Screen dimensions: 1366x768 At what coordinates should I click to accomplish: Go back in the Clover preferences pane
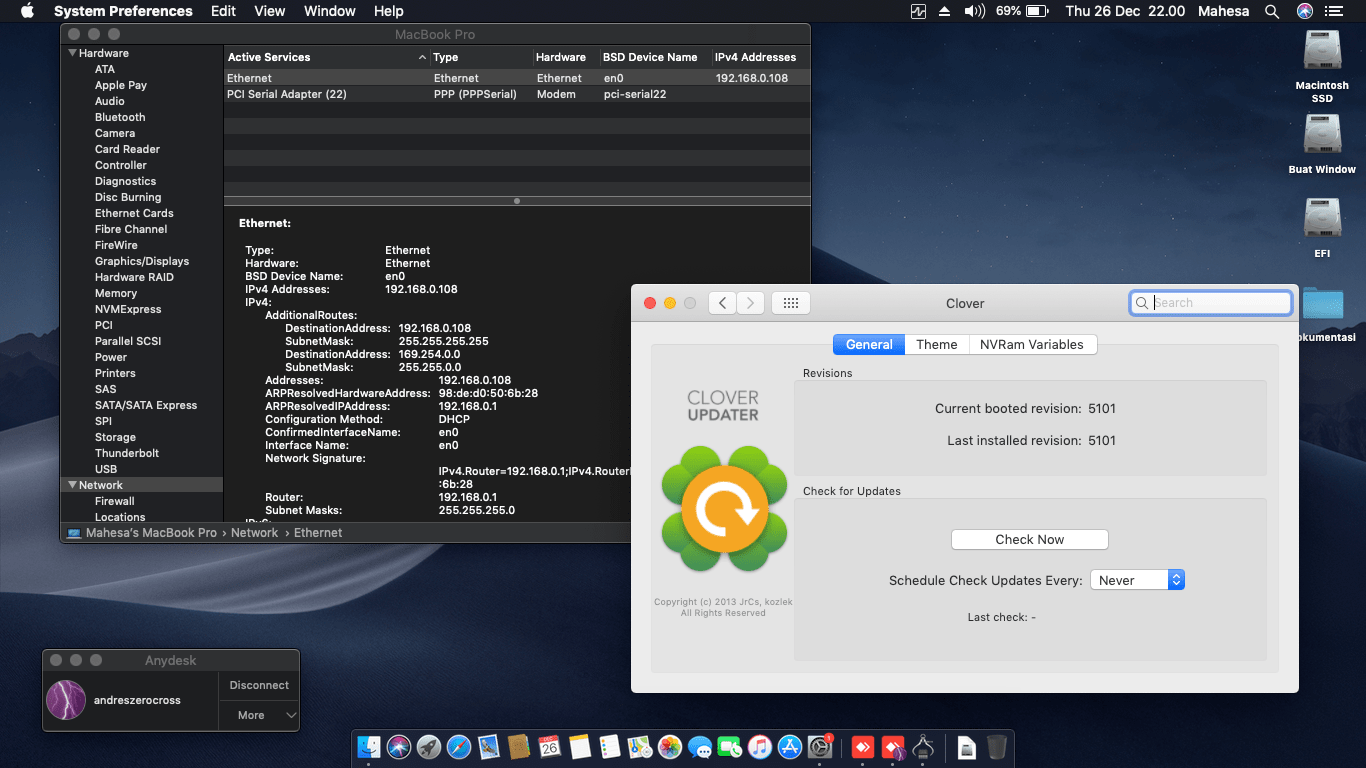722,303
